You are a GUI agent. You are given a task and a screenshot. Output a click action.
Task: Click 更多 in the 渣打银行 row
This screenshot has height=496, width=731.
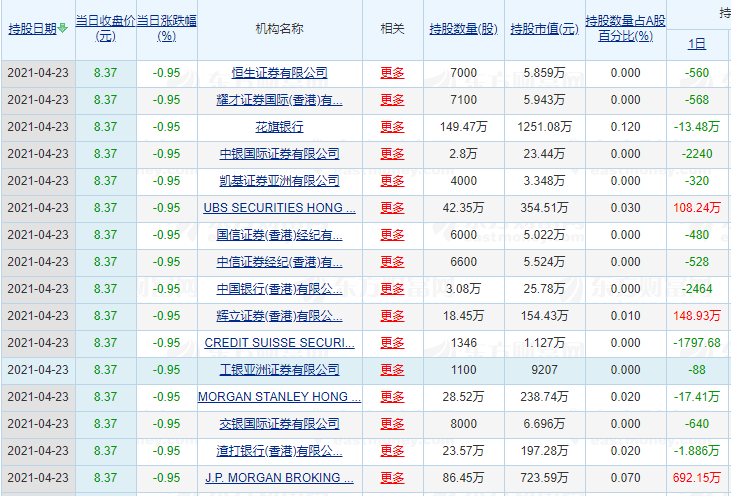392,451
